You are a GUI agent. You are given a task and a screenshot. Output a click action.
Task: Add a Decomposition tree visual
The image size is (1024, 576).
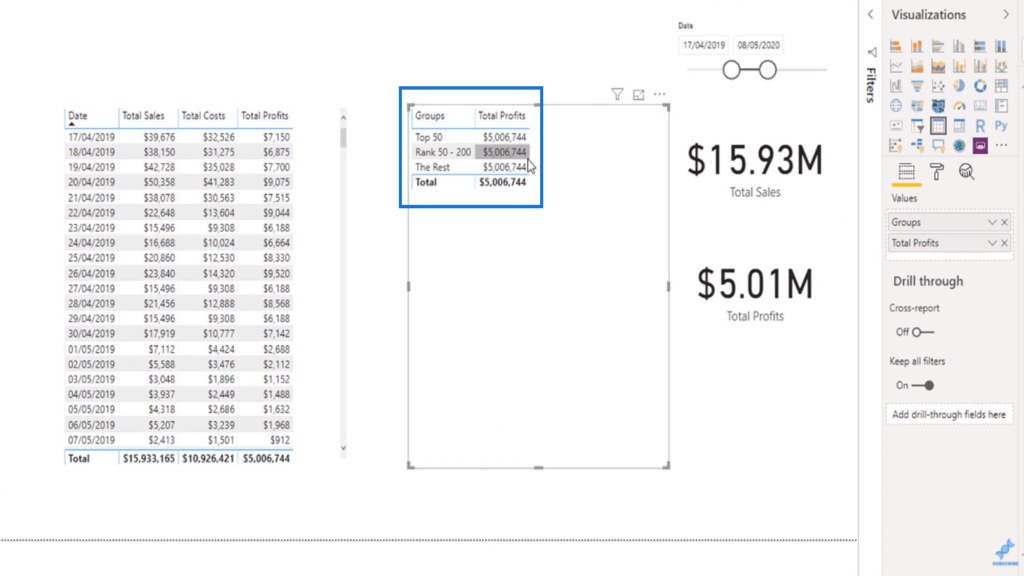coord(917,146)
